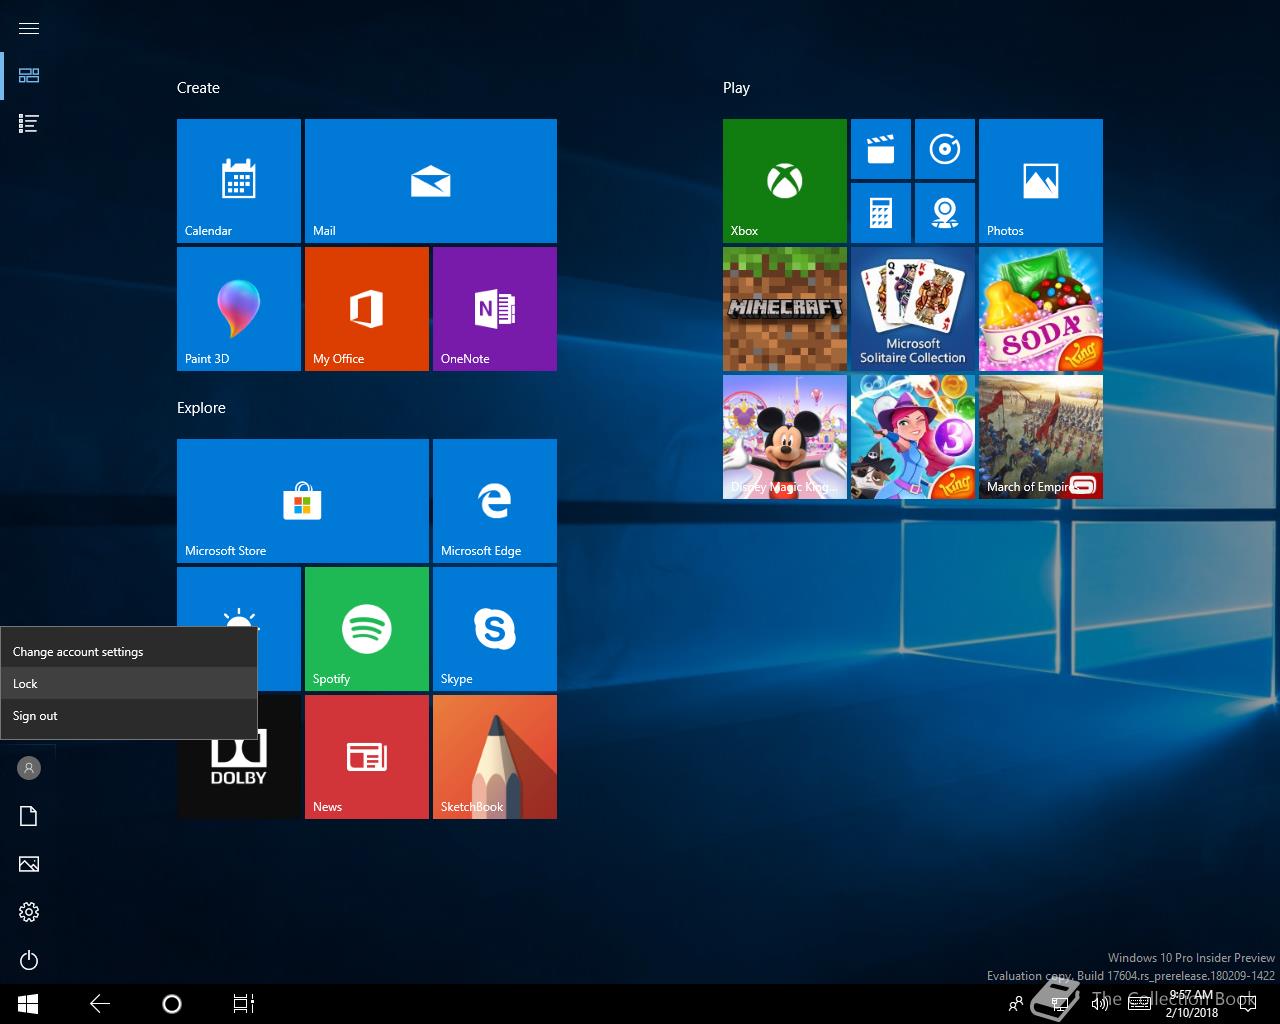Open volume control tray icon
1280x1024 pixels.
click(x=1100, y=1004)
